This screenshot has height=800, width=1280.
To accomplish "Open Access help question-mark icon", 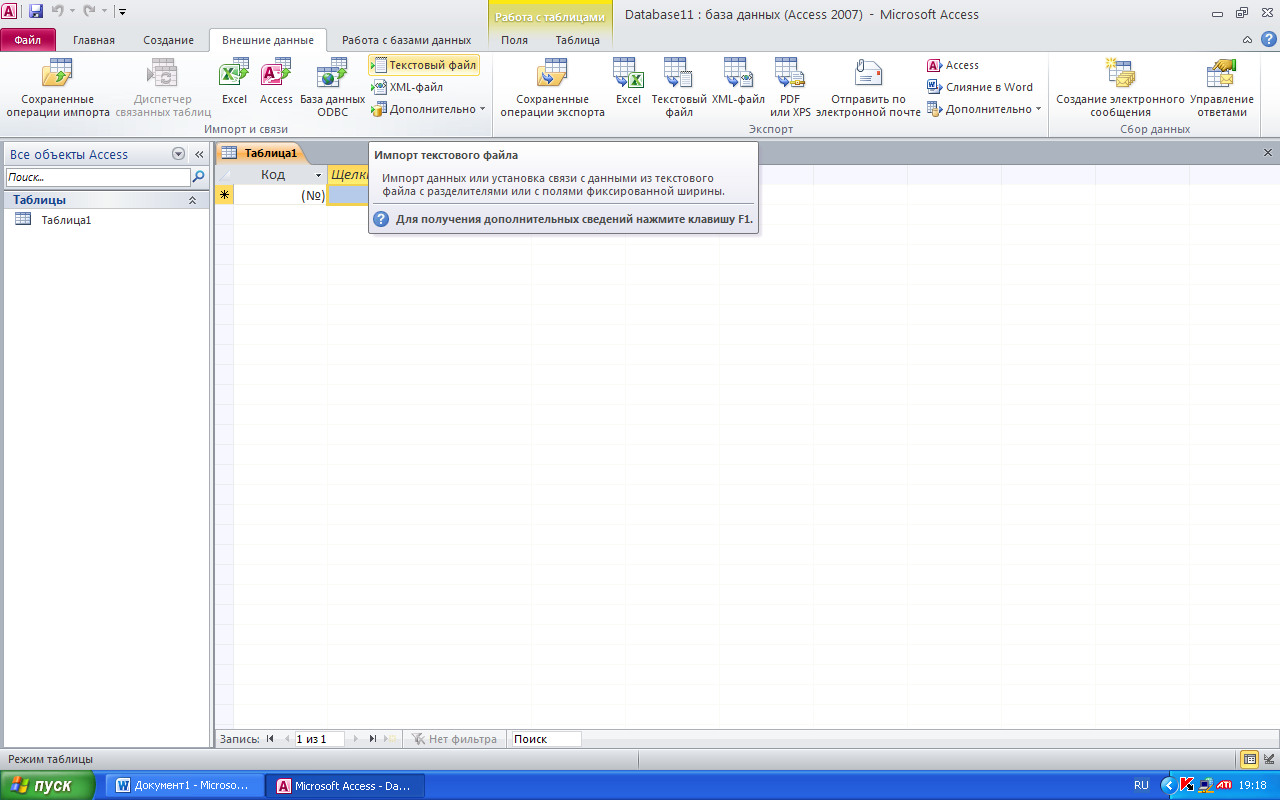I will coord(1268,39).
